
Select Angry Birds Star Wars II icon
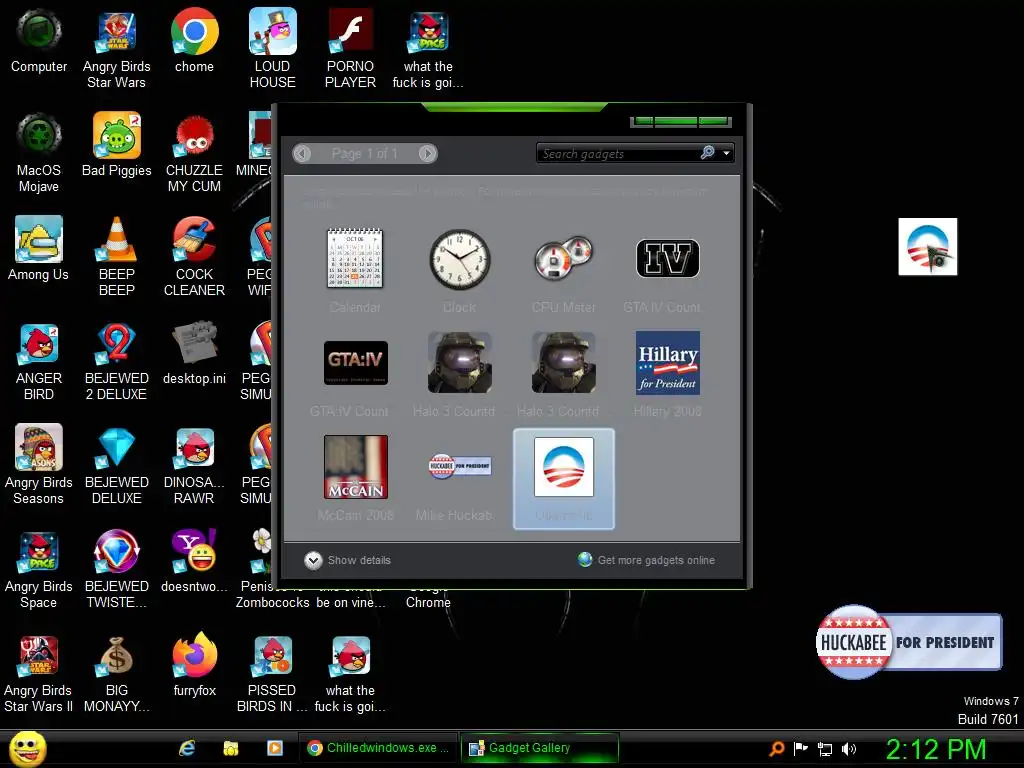point(39,673)
